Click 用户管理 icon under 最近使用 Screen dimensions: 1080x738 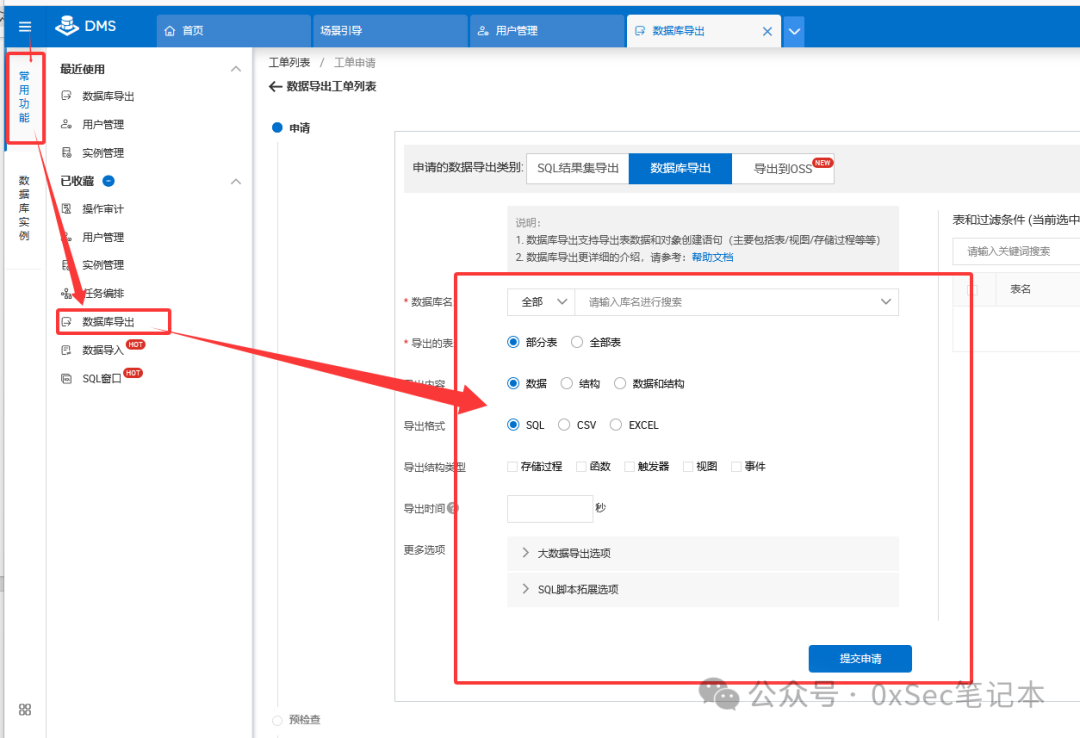66,124
